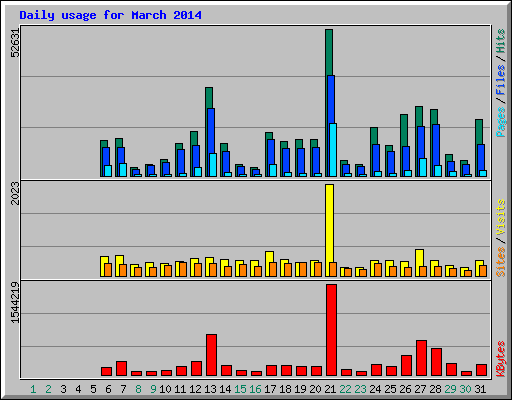512x400 pixels.
Task: Click the orange sites bar for day 11
Action: tap(183, 270)
